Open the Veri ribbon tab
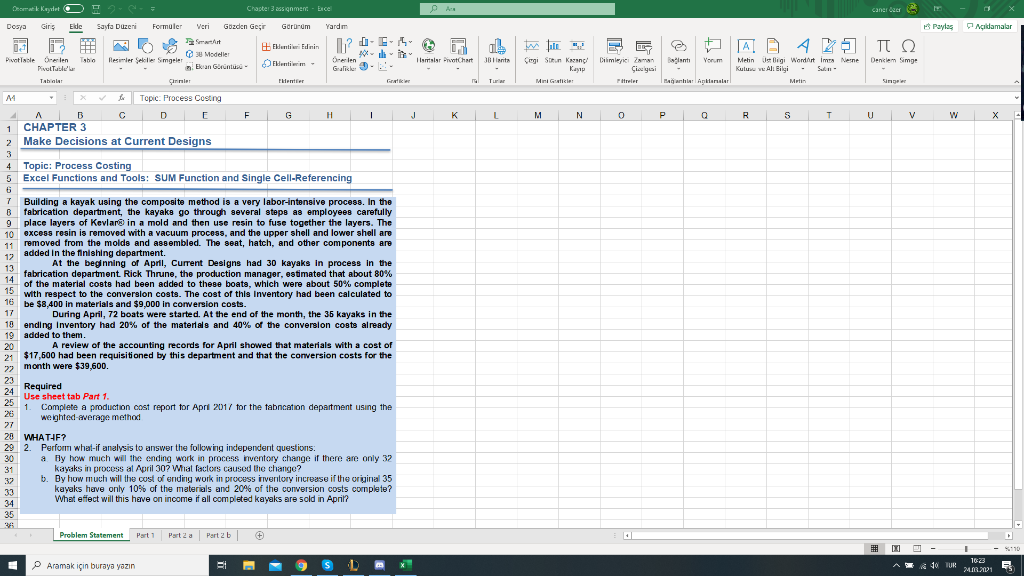Screen dimensions: 1024x576 [x=203, y=27]
